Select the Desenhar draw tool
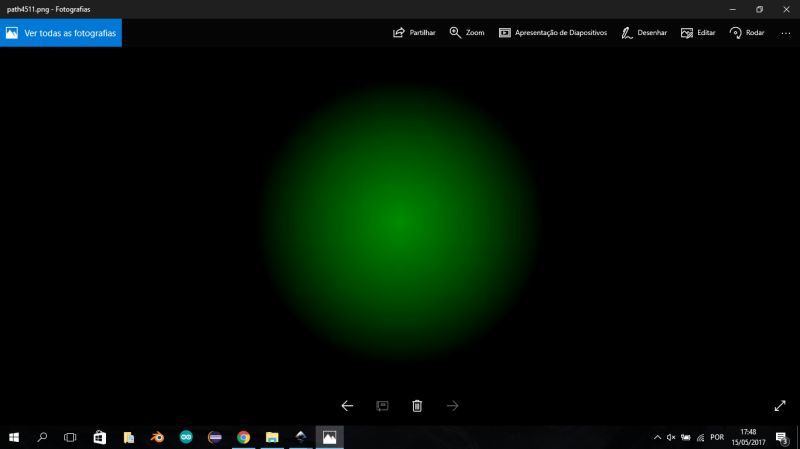The width and height of the screenshot is (800, 449). point(644,33)
